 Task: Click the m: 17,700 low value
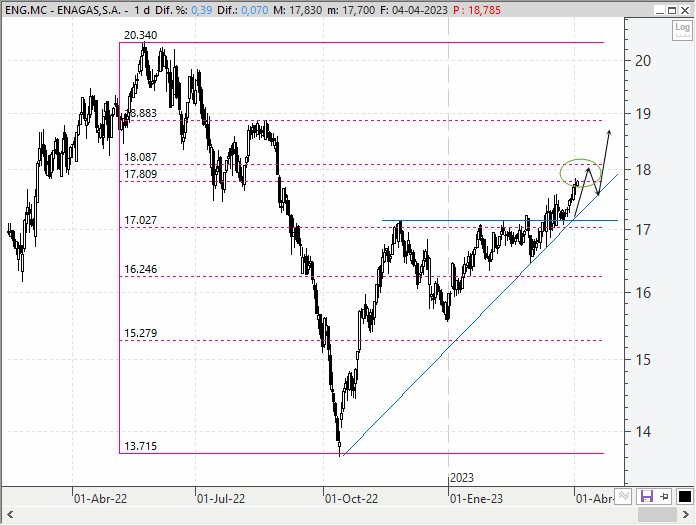pyautogui.click(x=351, y=10)
